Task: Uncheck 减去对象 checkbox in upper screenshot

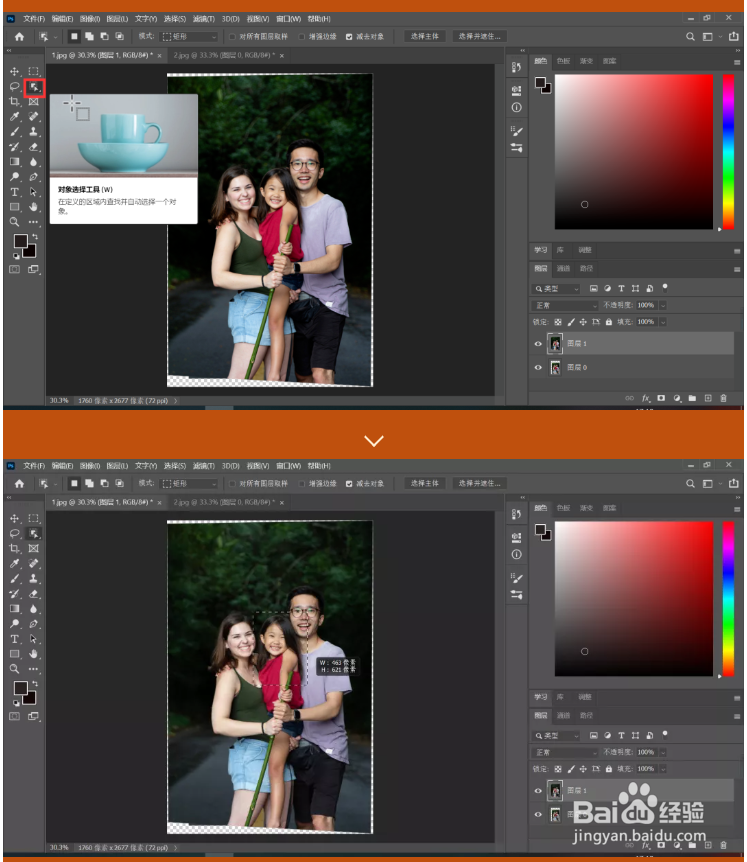Action: pyautogui.click(x=349, y=37)
